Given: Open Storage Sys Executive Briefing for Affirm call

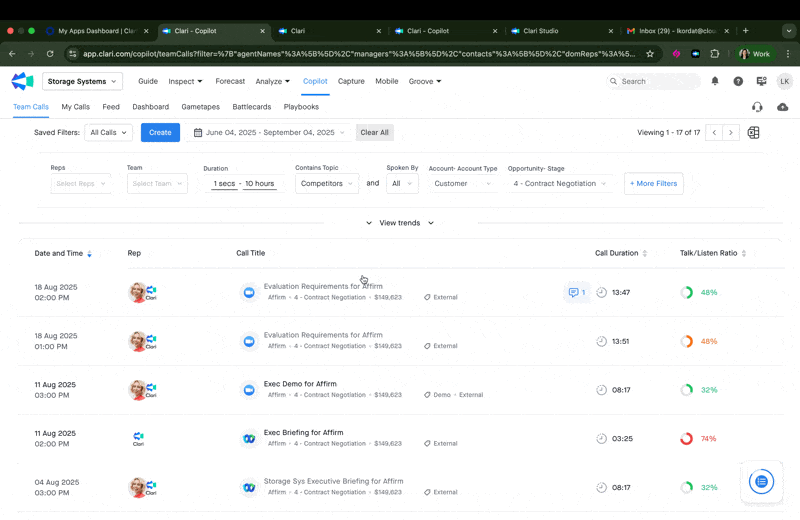Looking at the screenshot, I should [333, 481].
